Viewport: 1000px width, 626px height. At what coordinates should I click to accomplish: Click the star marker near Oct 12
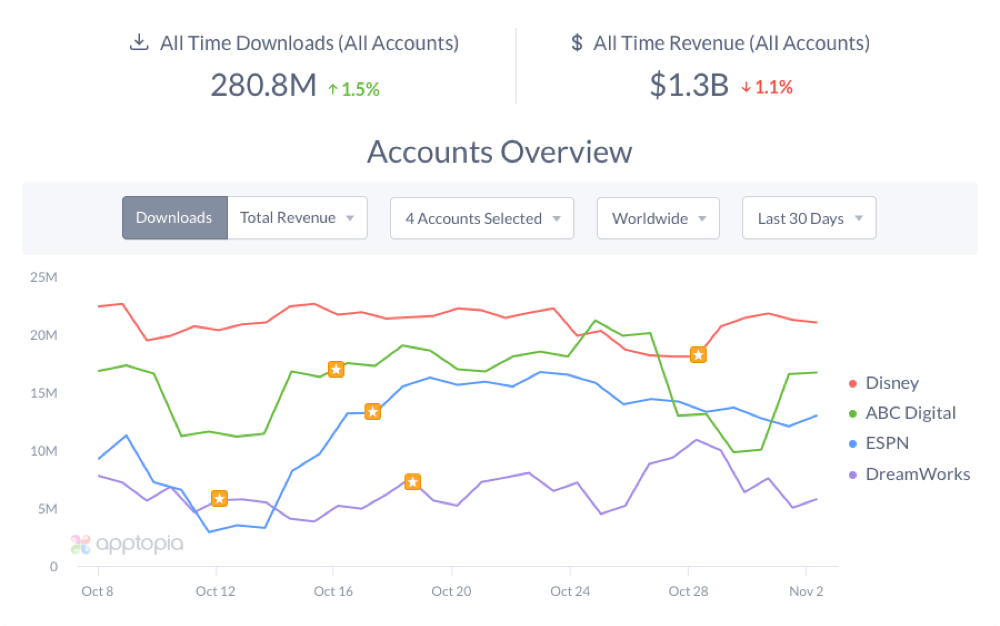click(219, 499)
